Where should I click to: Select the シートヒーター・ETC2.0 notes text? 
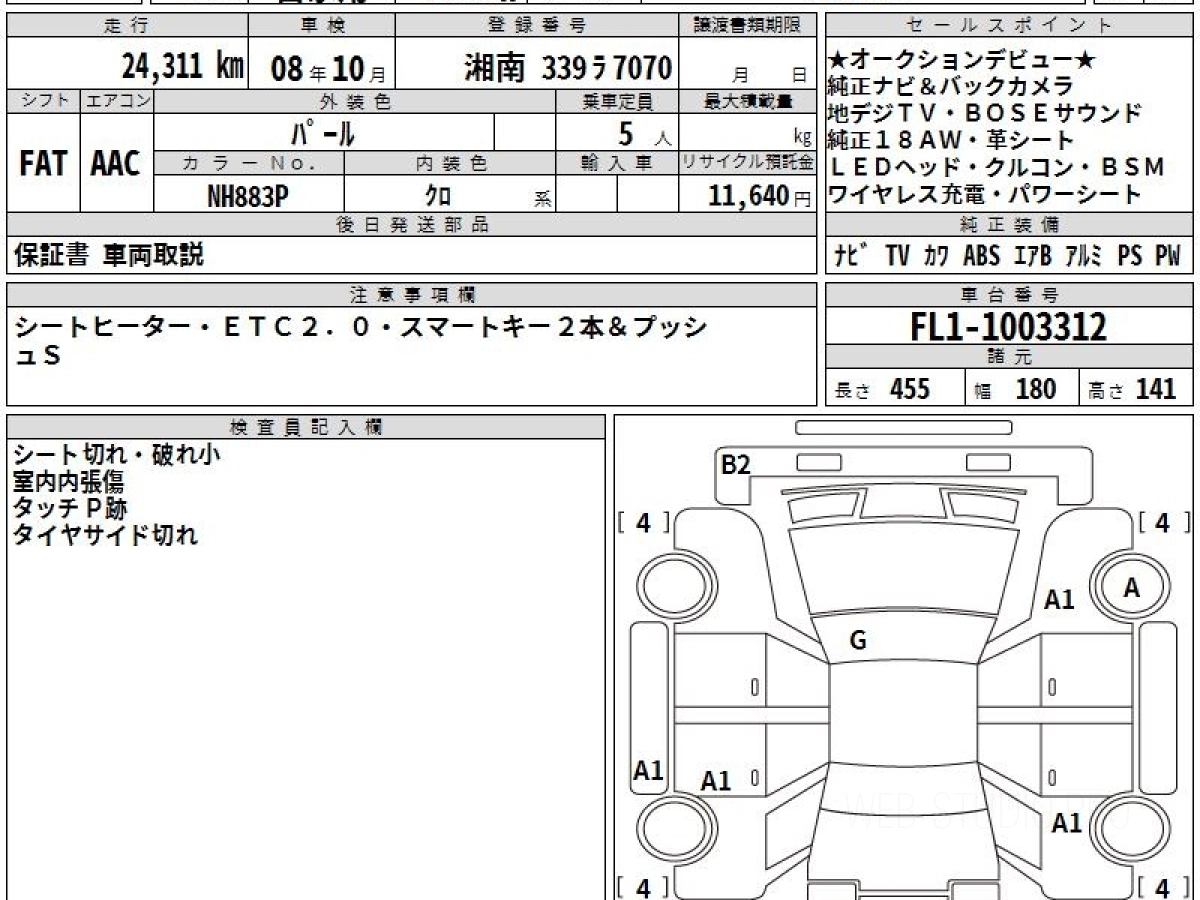click(361, 340)
